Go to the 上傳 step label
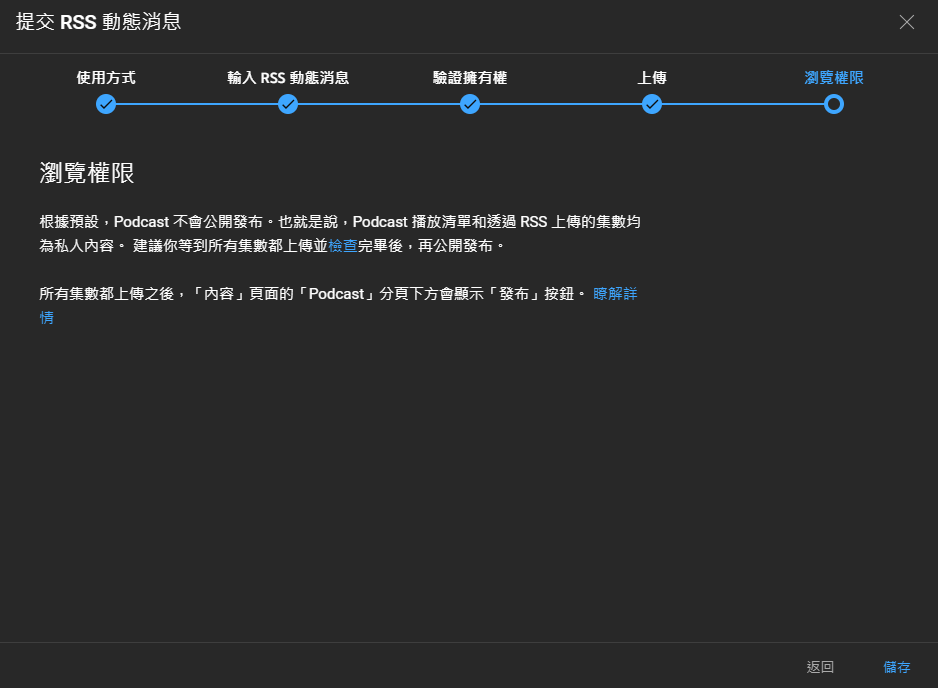 tap(651, 78)
